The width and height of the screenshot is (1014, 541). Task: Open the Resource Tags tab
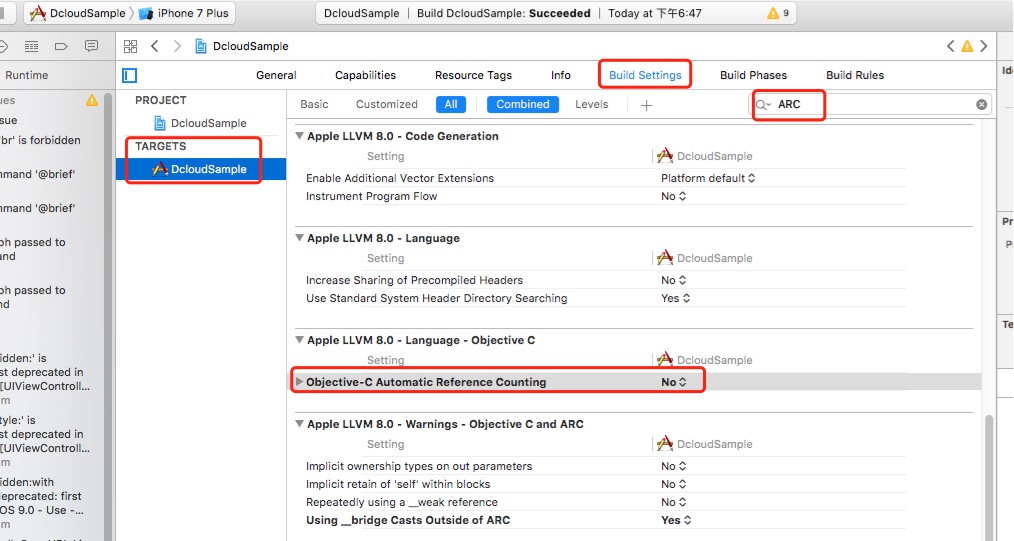473,75
